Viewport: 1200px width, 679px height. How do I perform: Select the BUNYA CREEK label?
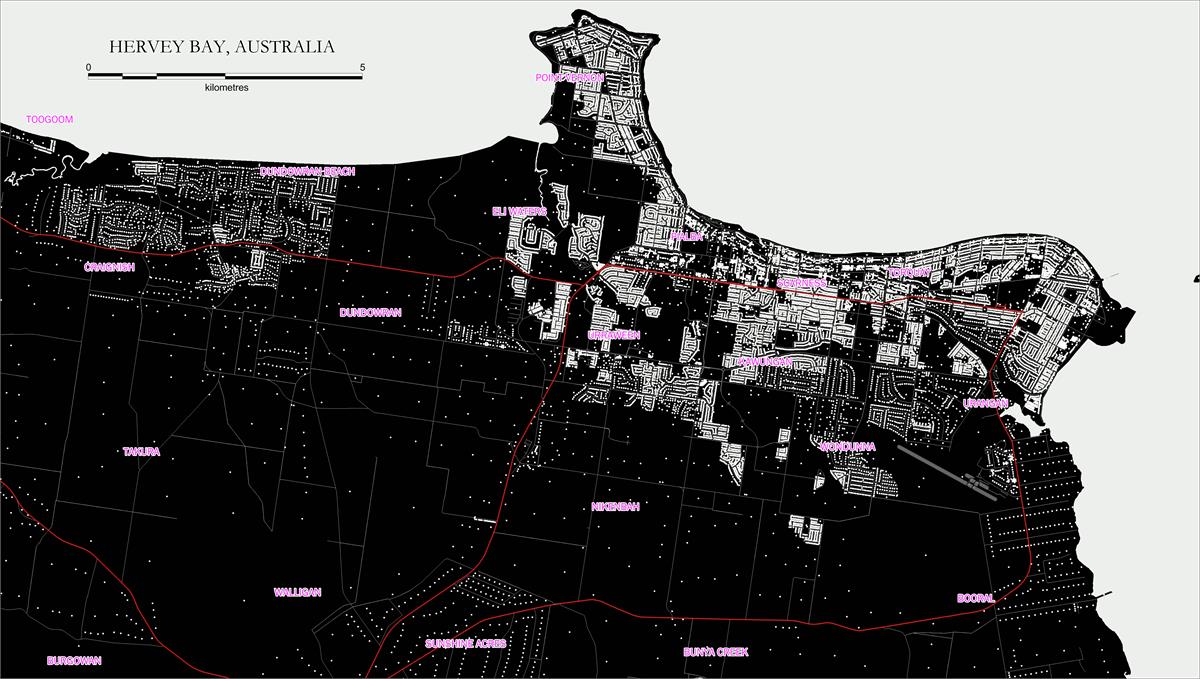click(x=716, y=652)
